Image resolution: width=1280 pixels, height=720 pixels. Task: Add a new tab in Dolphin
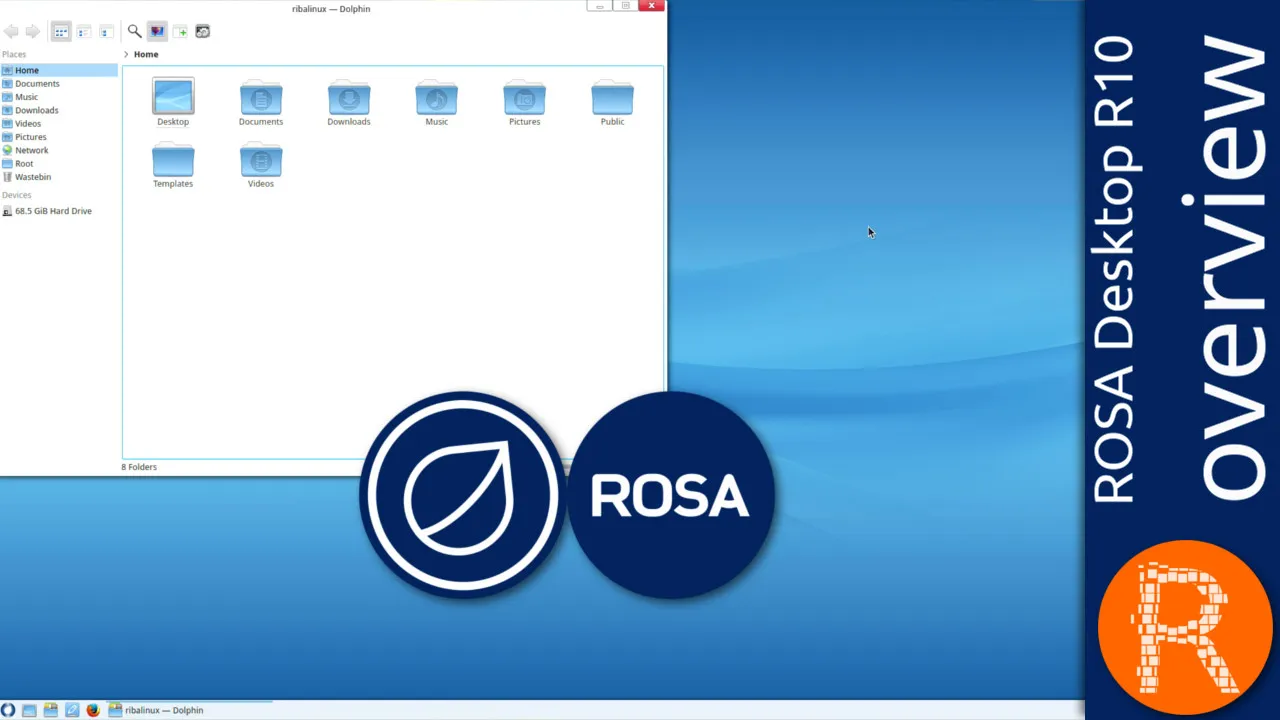(x=180, y=32)
